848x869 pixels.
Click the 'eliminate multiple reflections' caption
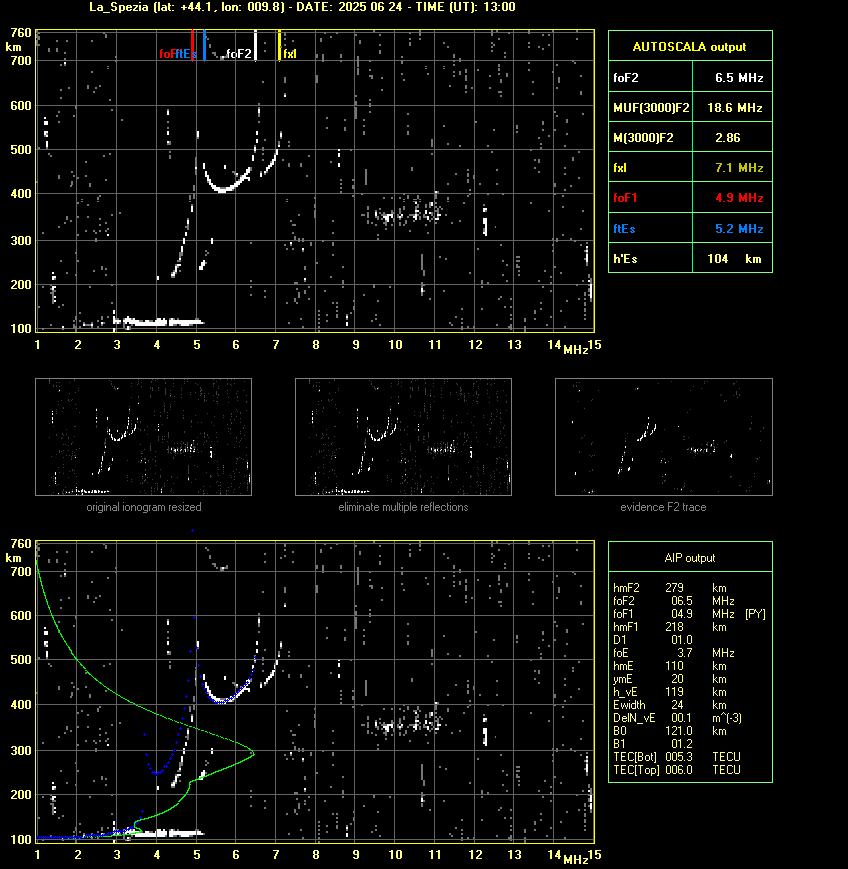tap(403, 507)
